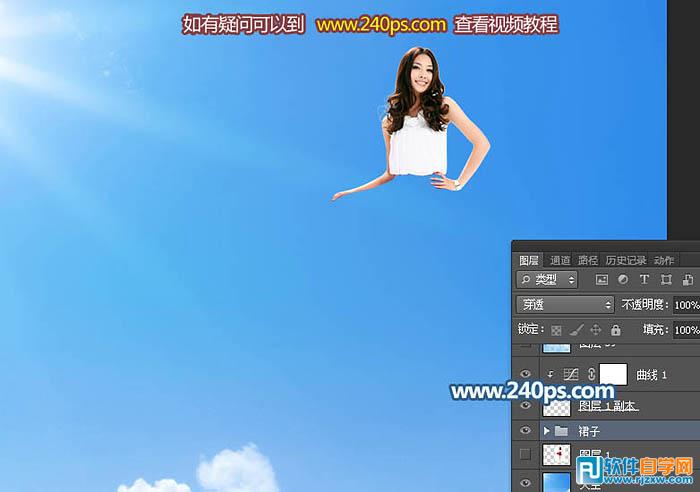
Task: Open the blend mode 穿透 dropdown
Action: click(x=565, y=304)
